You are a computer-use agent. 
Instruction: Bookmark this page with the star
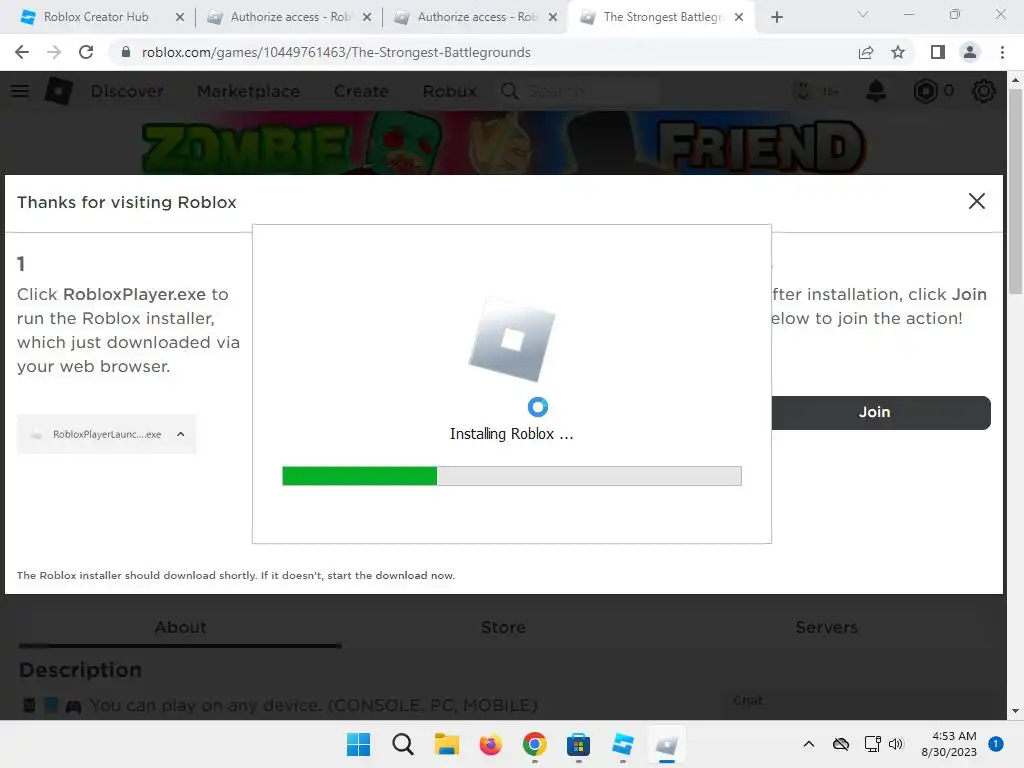click(898, 52)
